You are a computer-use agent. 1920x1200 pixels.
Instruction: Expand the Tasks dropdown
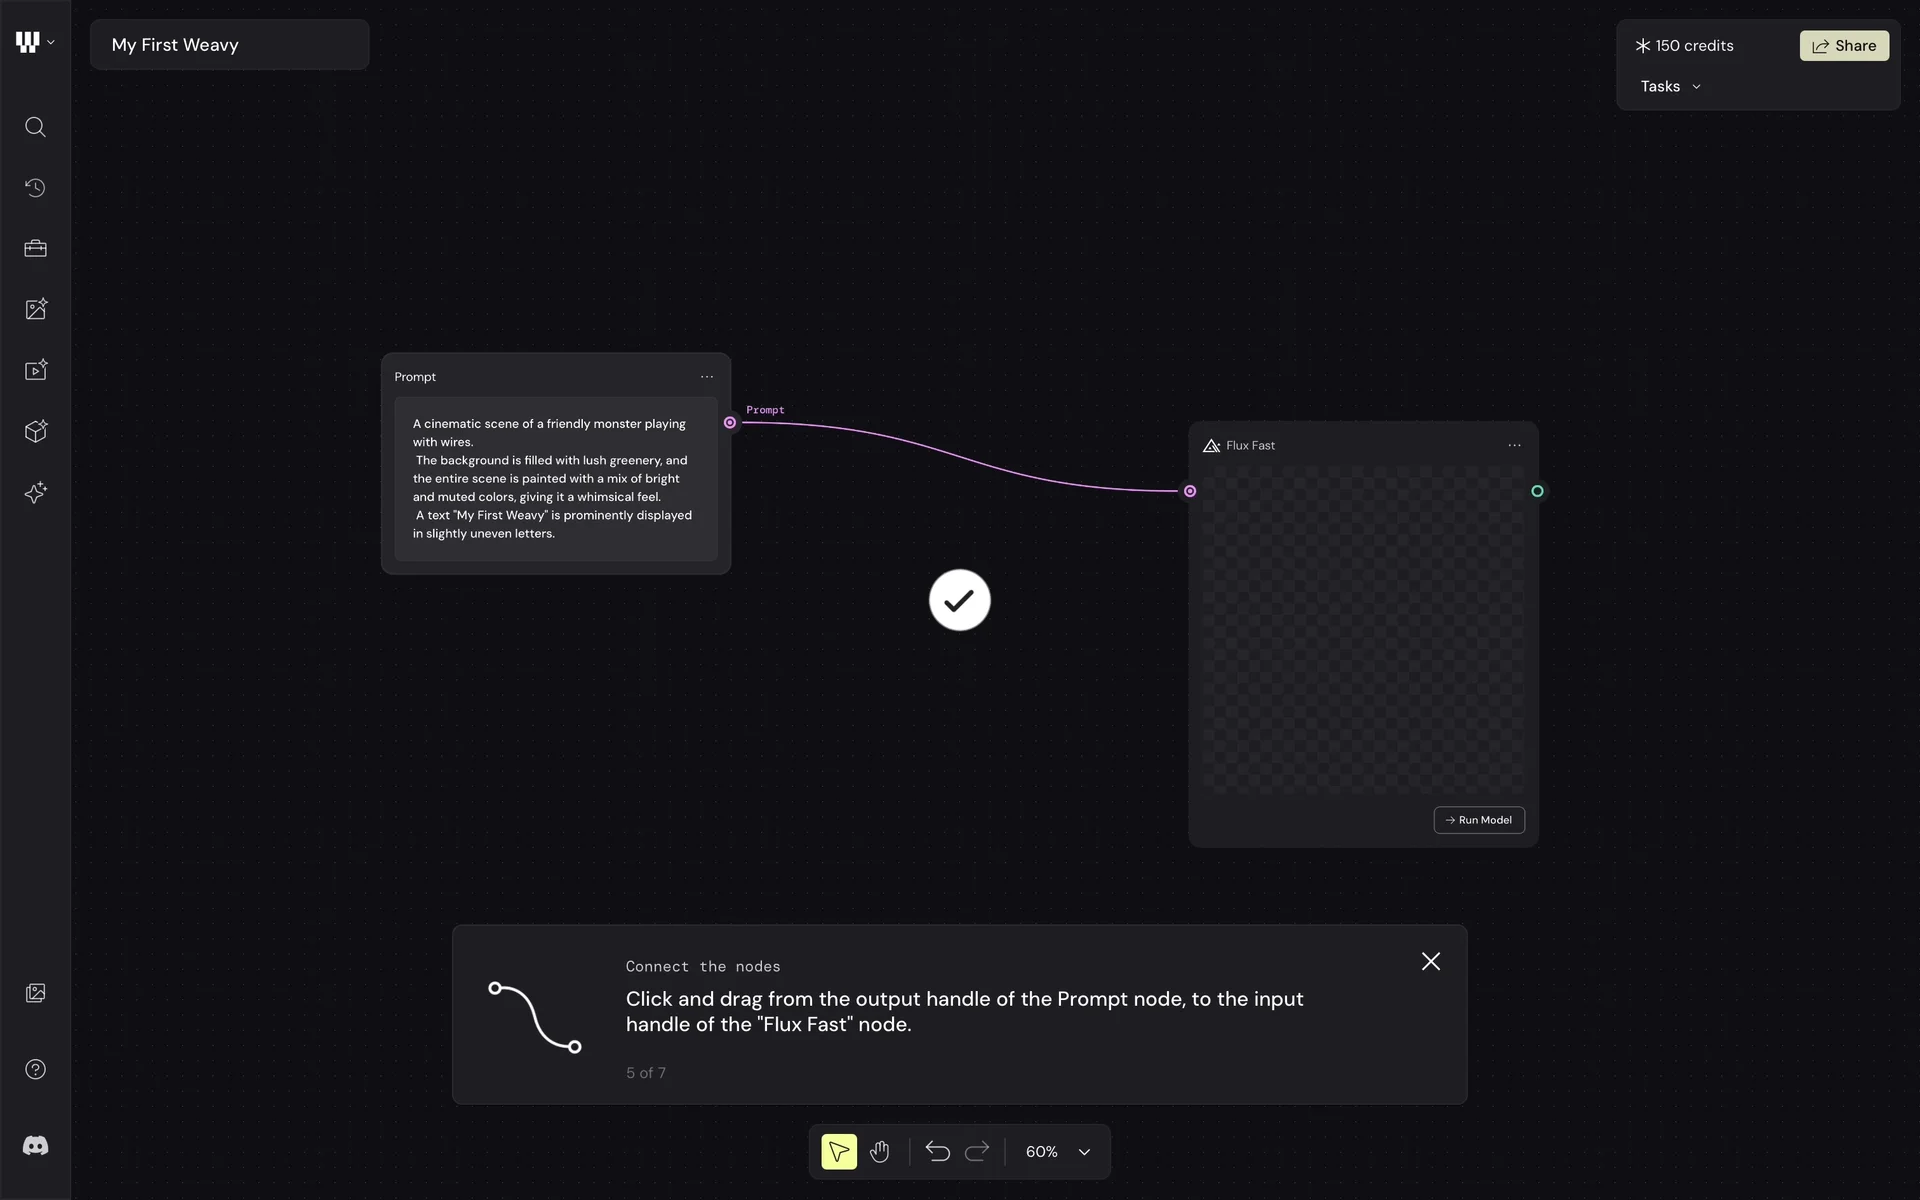click(1670, 87)
